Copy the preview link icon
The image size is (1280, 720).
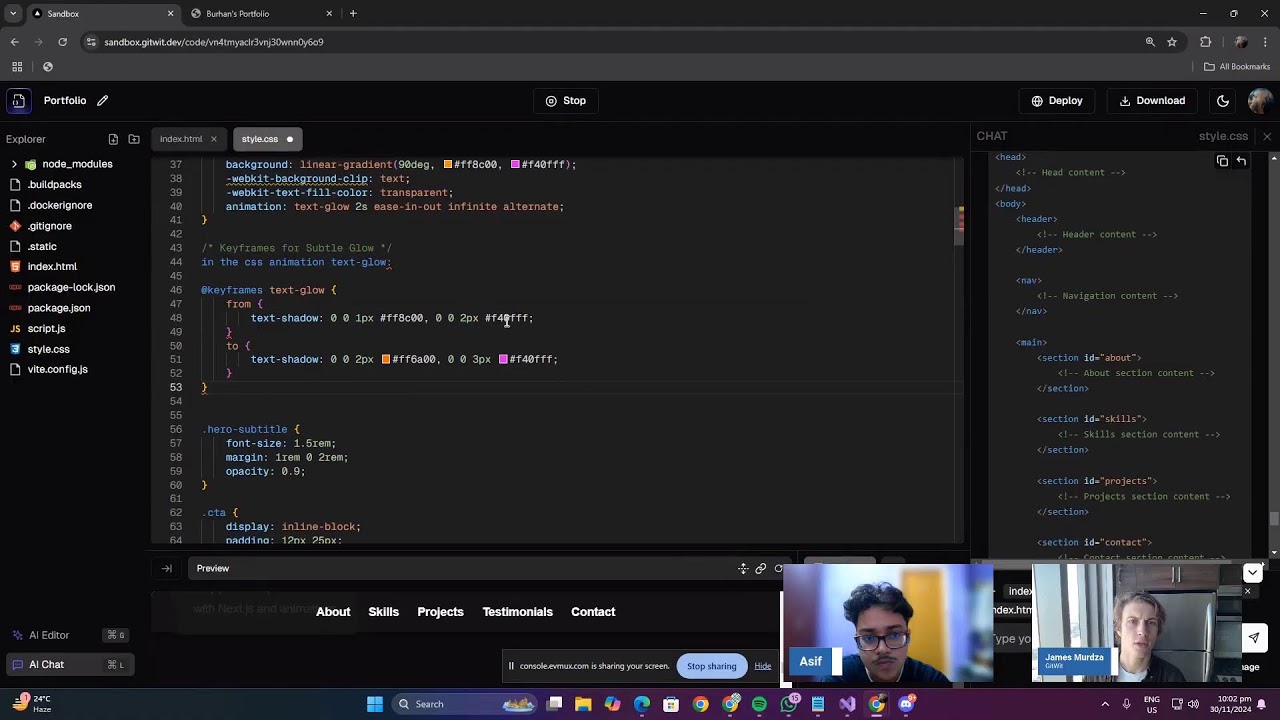pos(761,568)
